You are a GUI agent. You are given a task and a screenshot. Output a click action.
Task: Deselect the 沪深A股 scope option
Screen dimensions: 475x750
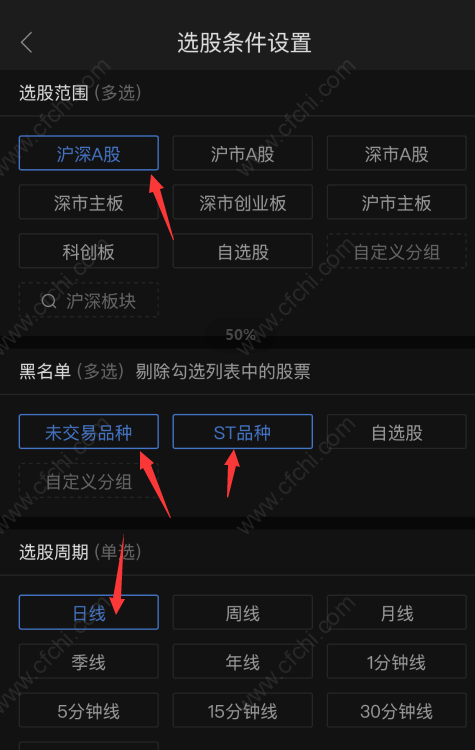coord(88,153)
